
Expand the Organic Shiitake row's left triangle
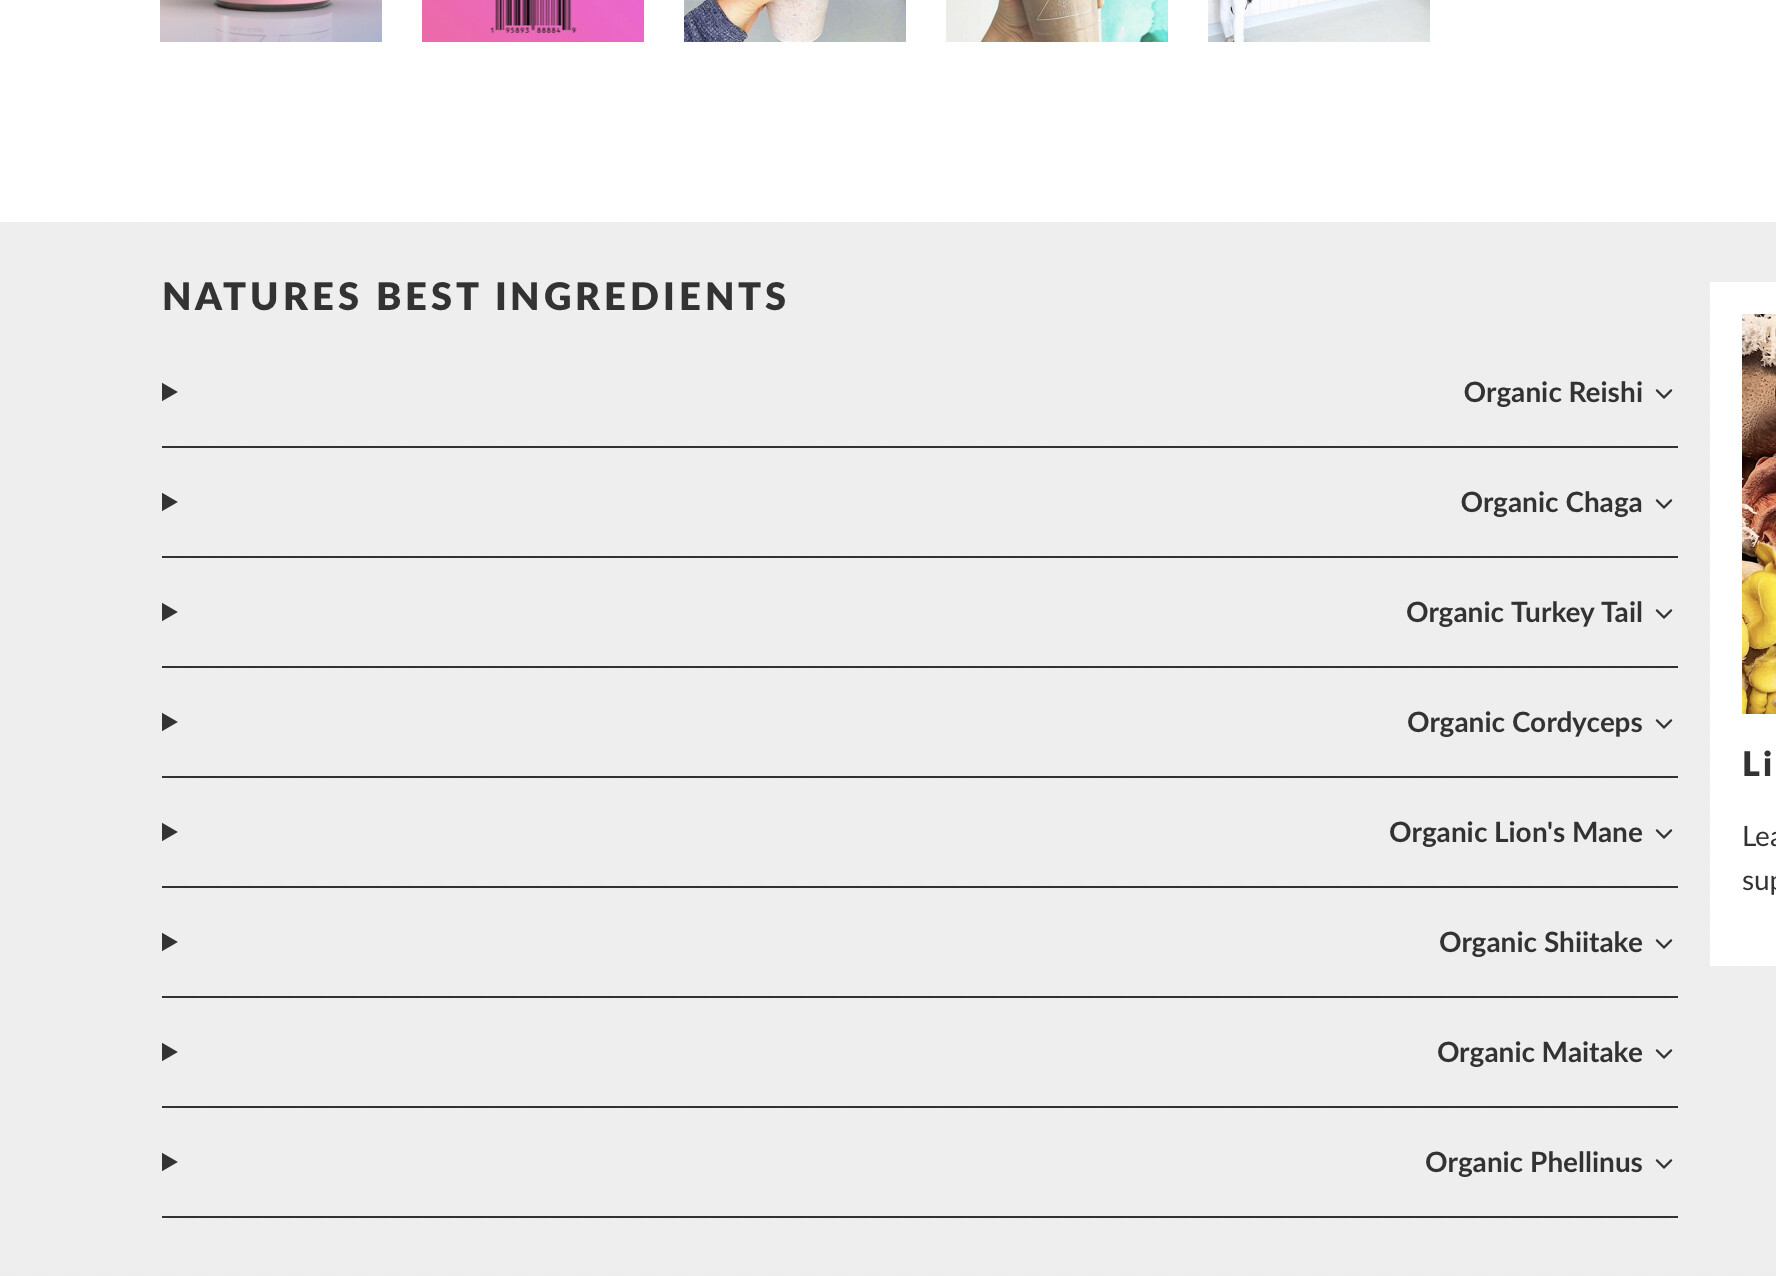(x=170, y=942)
